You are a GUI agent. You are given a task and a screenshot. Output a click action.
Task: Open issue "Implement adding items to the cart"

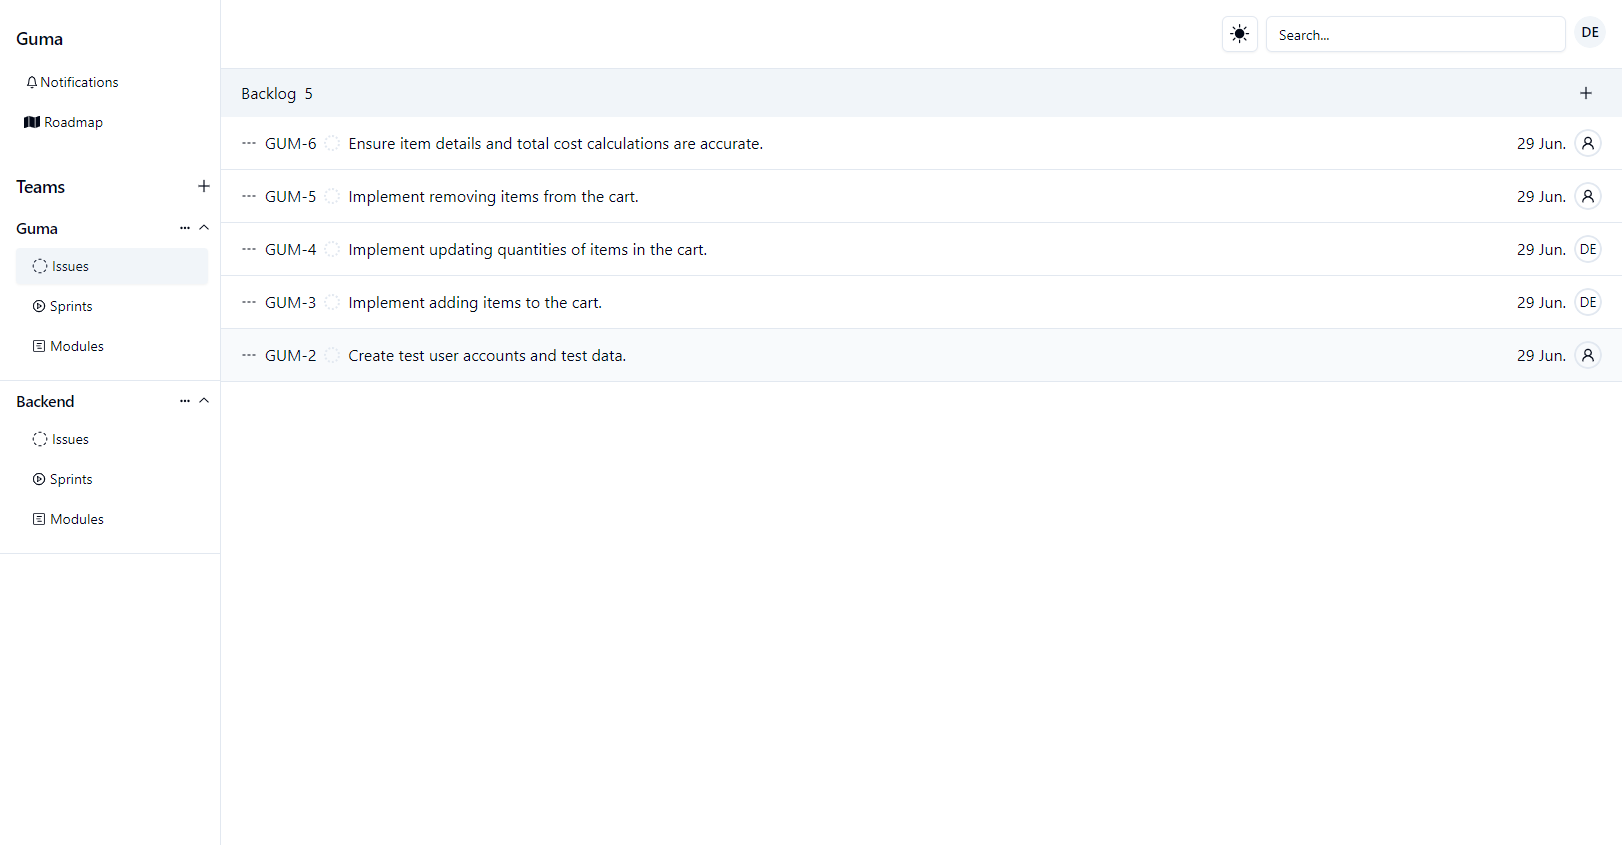tap(475, 303)
